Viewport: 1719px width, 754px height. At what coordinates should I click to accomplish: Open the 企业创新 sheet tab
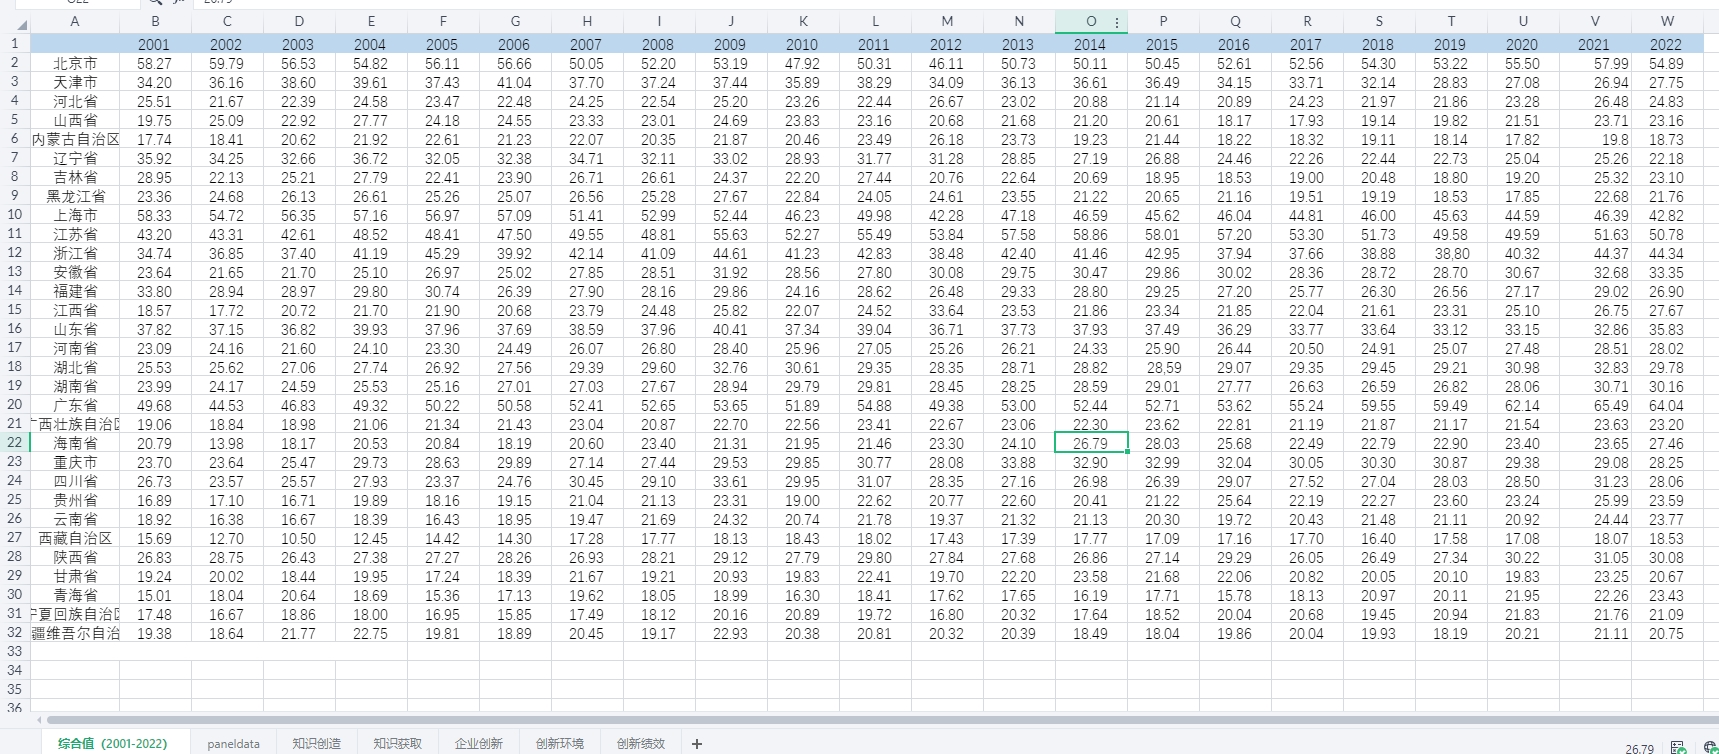[478, 743]
